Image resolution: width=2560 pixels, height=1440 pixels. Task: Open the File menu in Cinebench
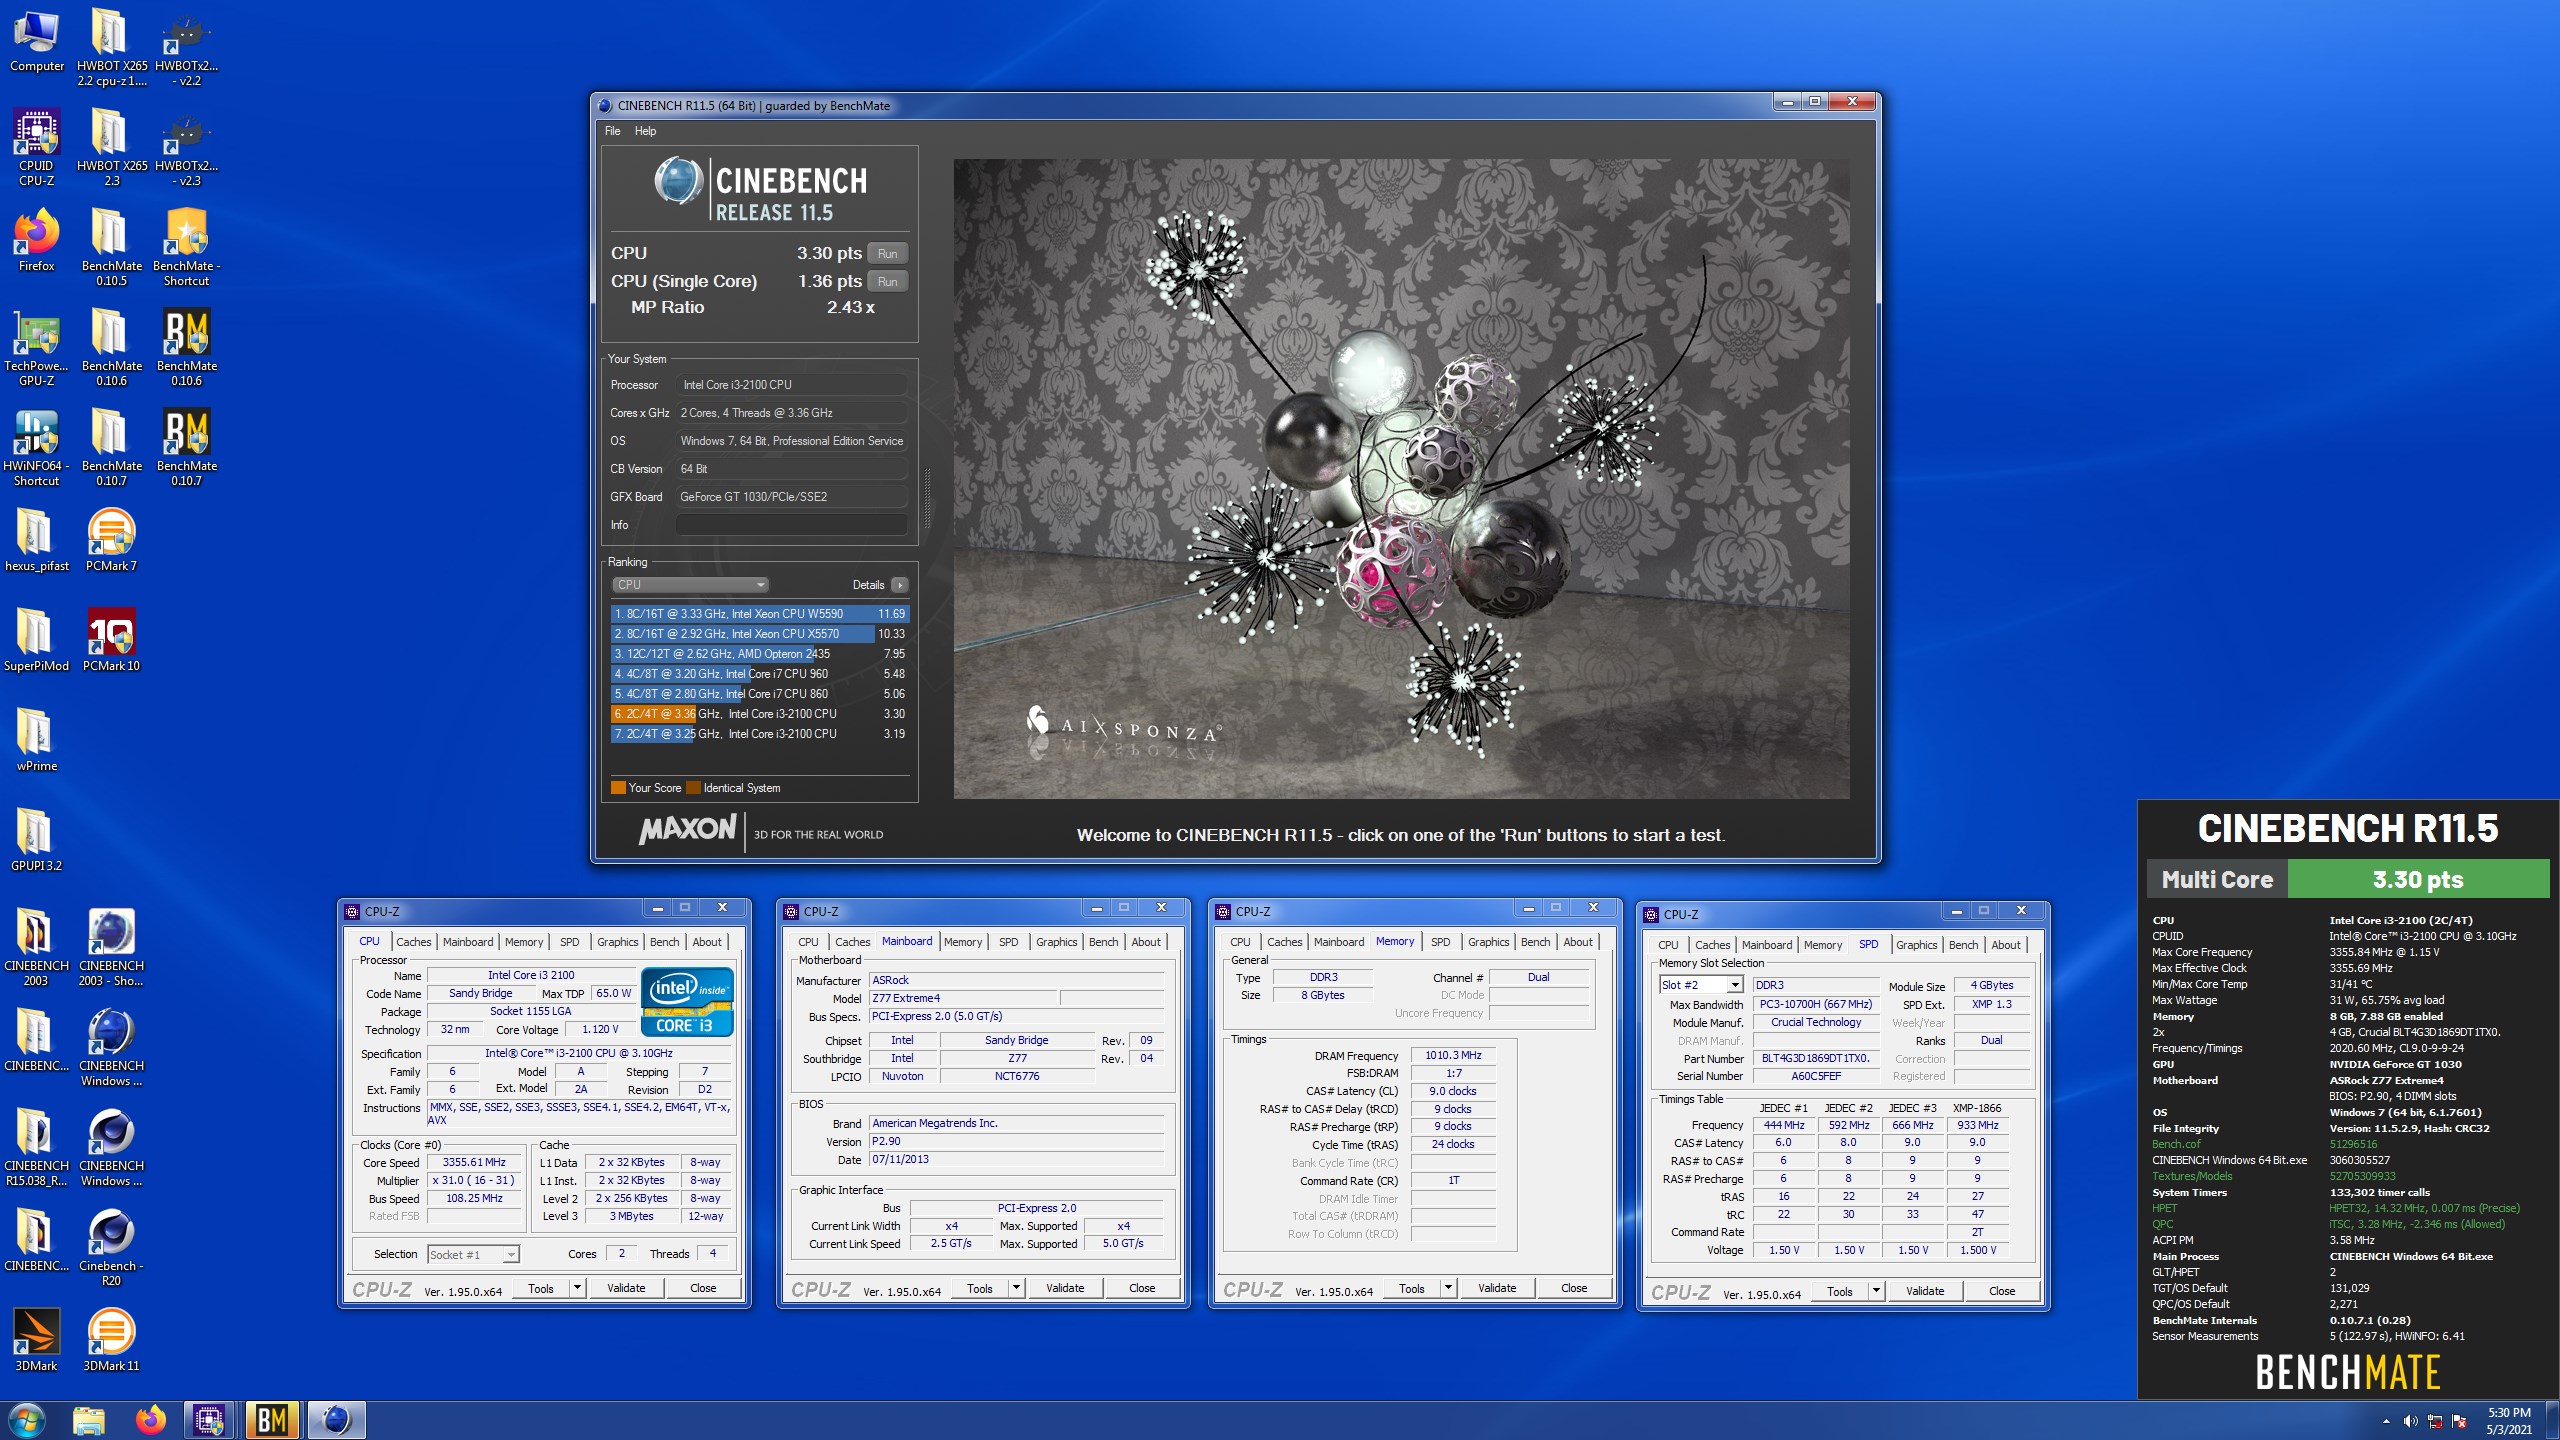point(612,131)
